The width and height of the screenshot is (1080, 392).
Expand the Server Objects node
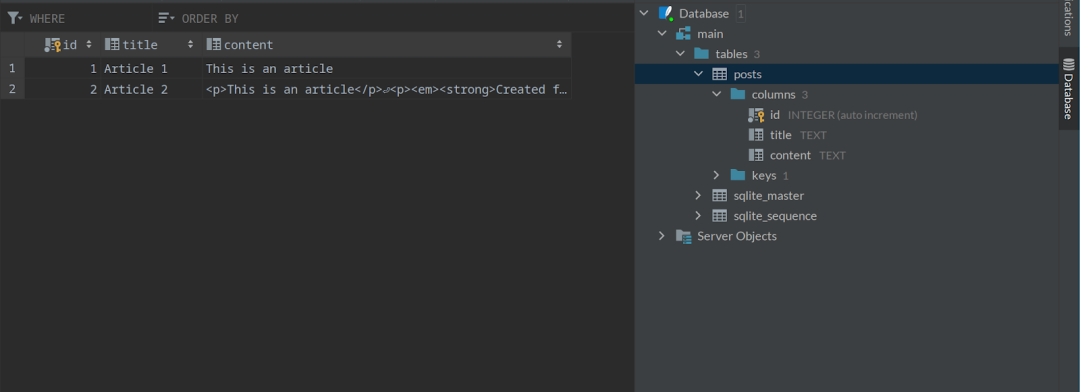(x=662, y=236)
